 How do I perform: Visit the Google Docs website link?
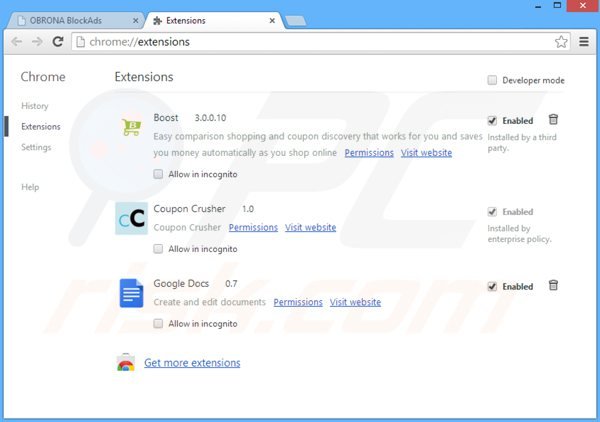[355, 302]
